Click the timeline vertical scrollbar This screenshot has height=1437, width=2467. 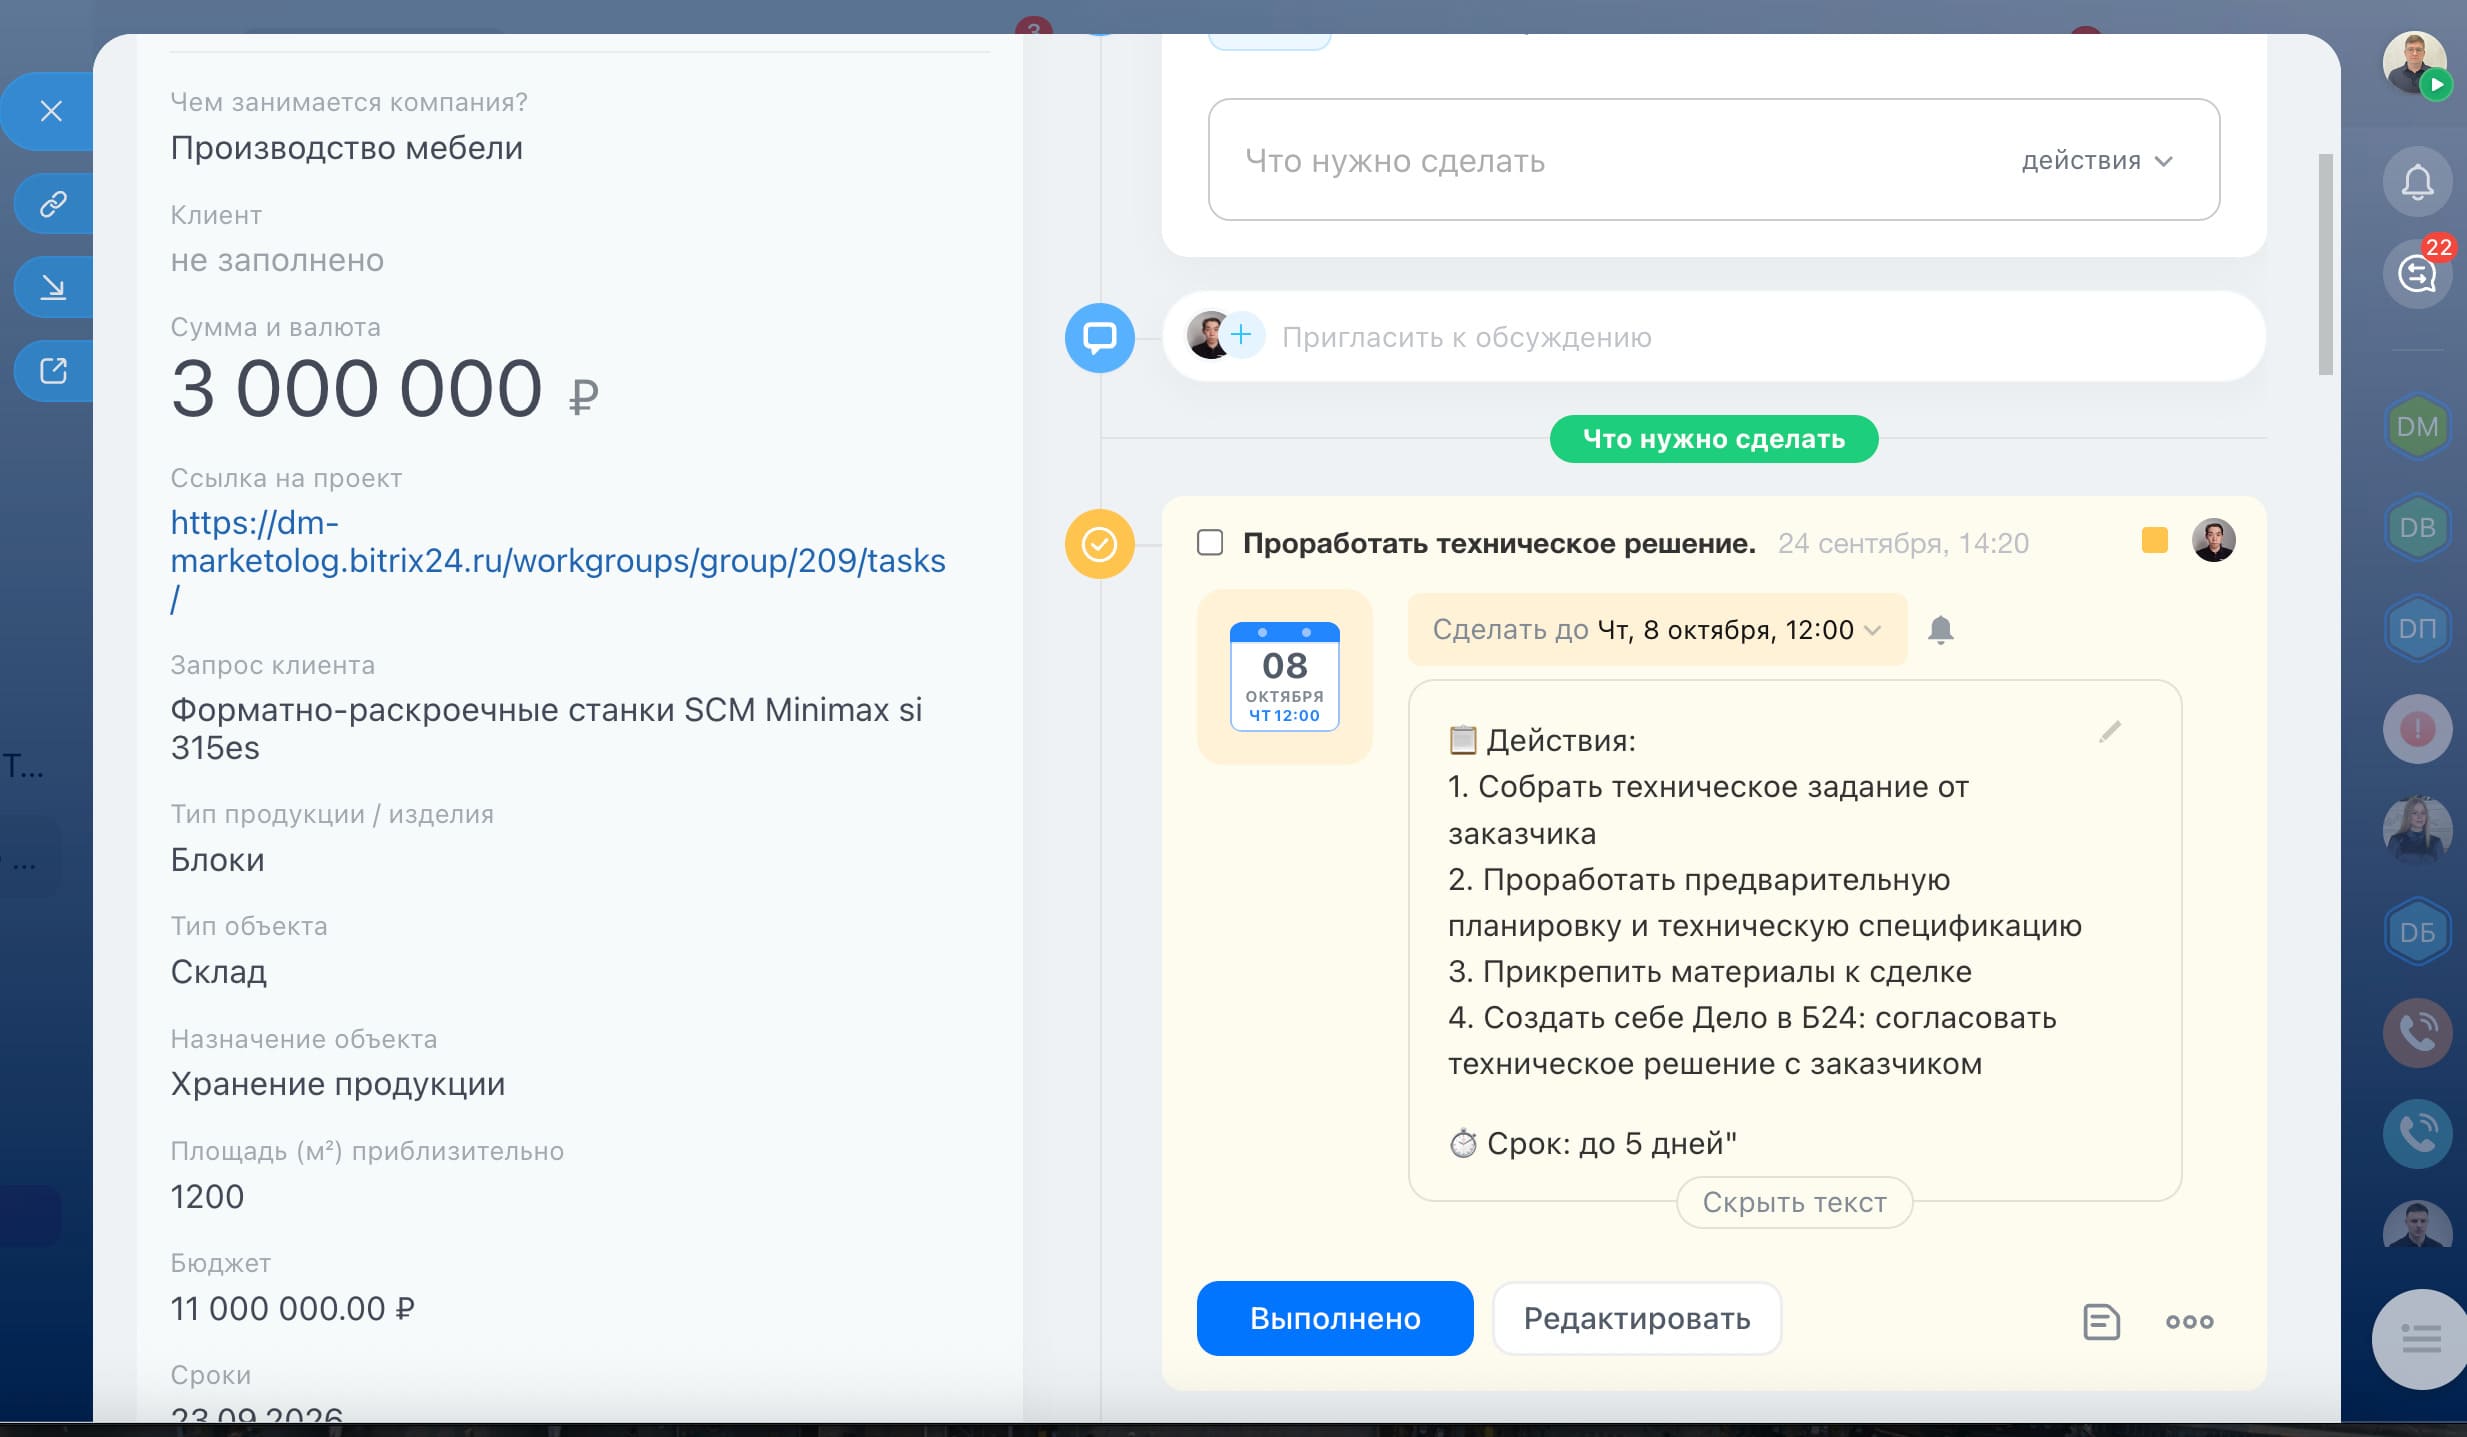coord(2325,265)
